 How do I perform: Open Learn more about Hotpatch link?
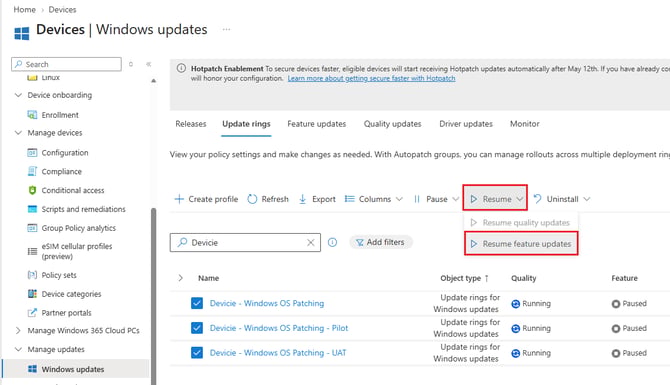pyautogui.click(x=371, y=78)
